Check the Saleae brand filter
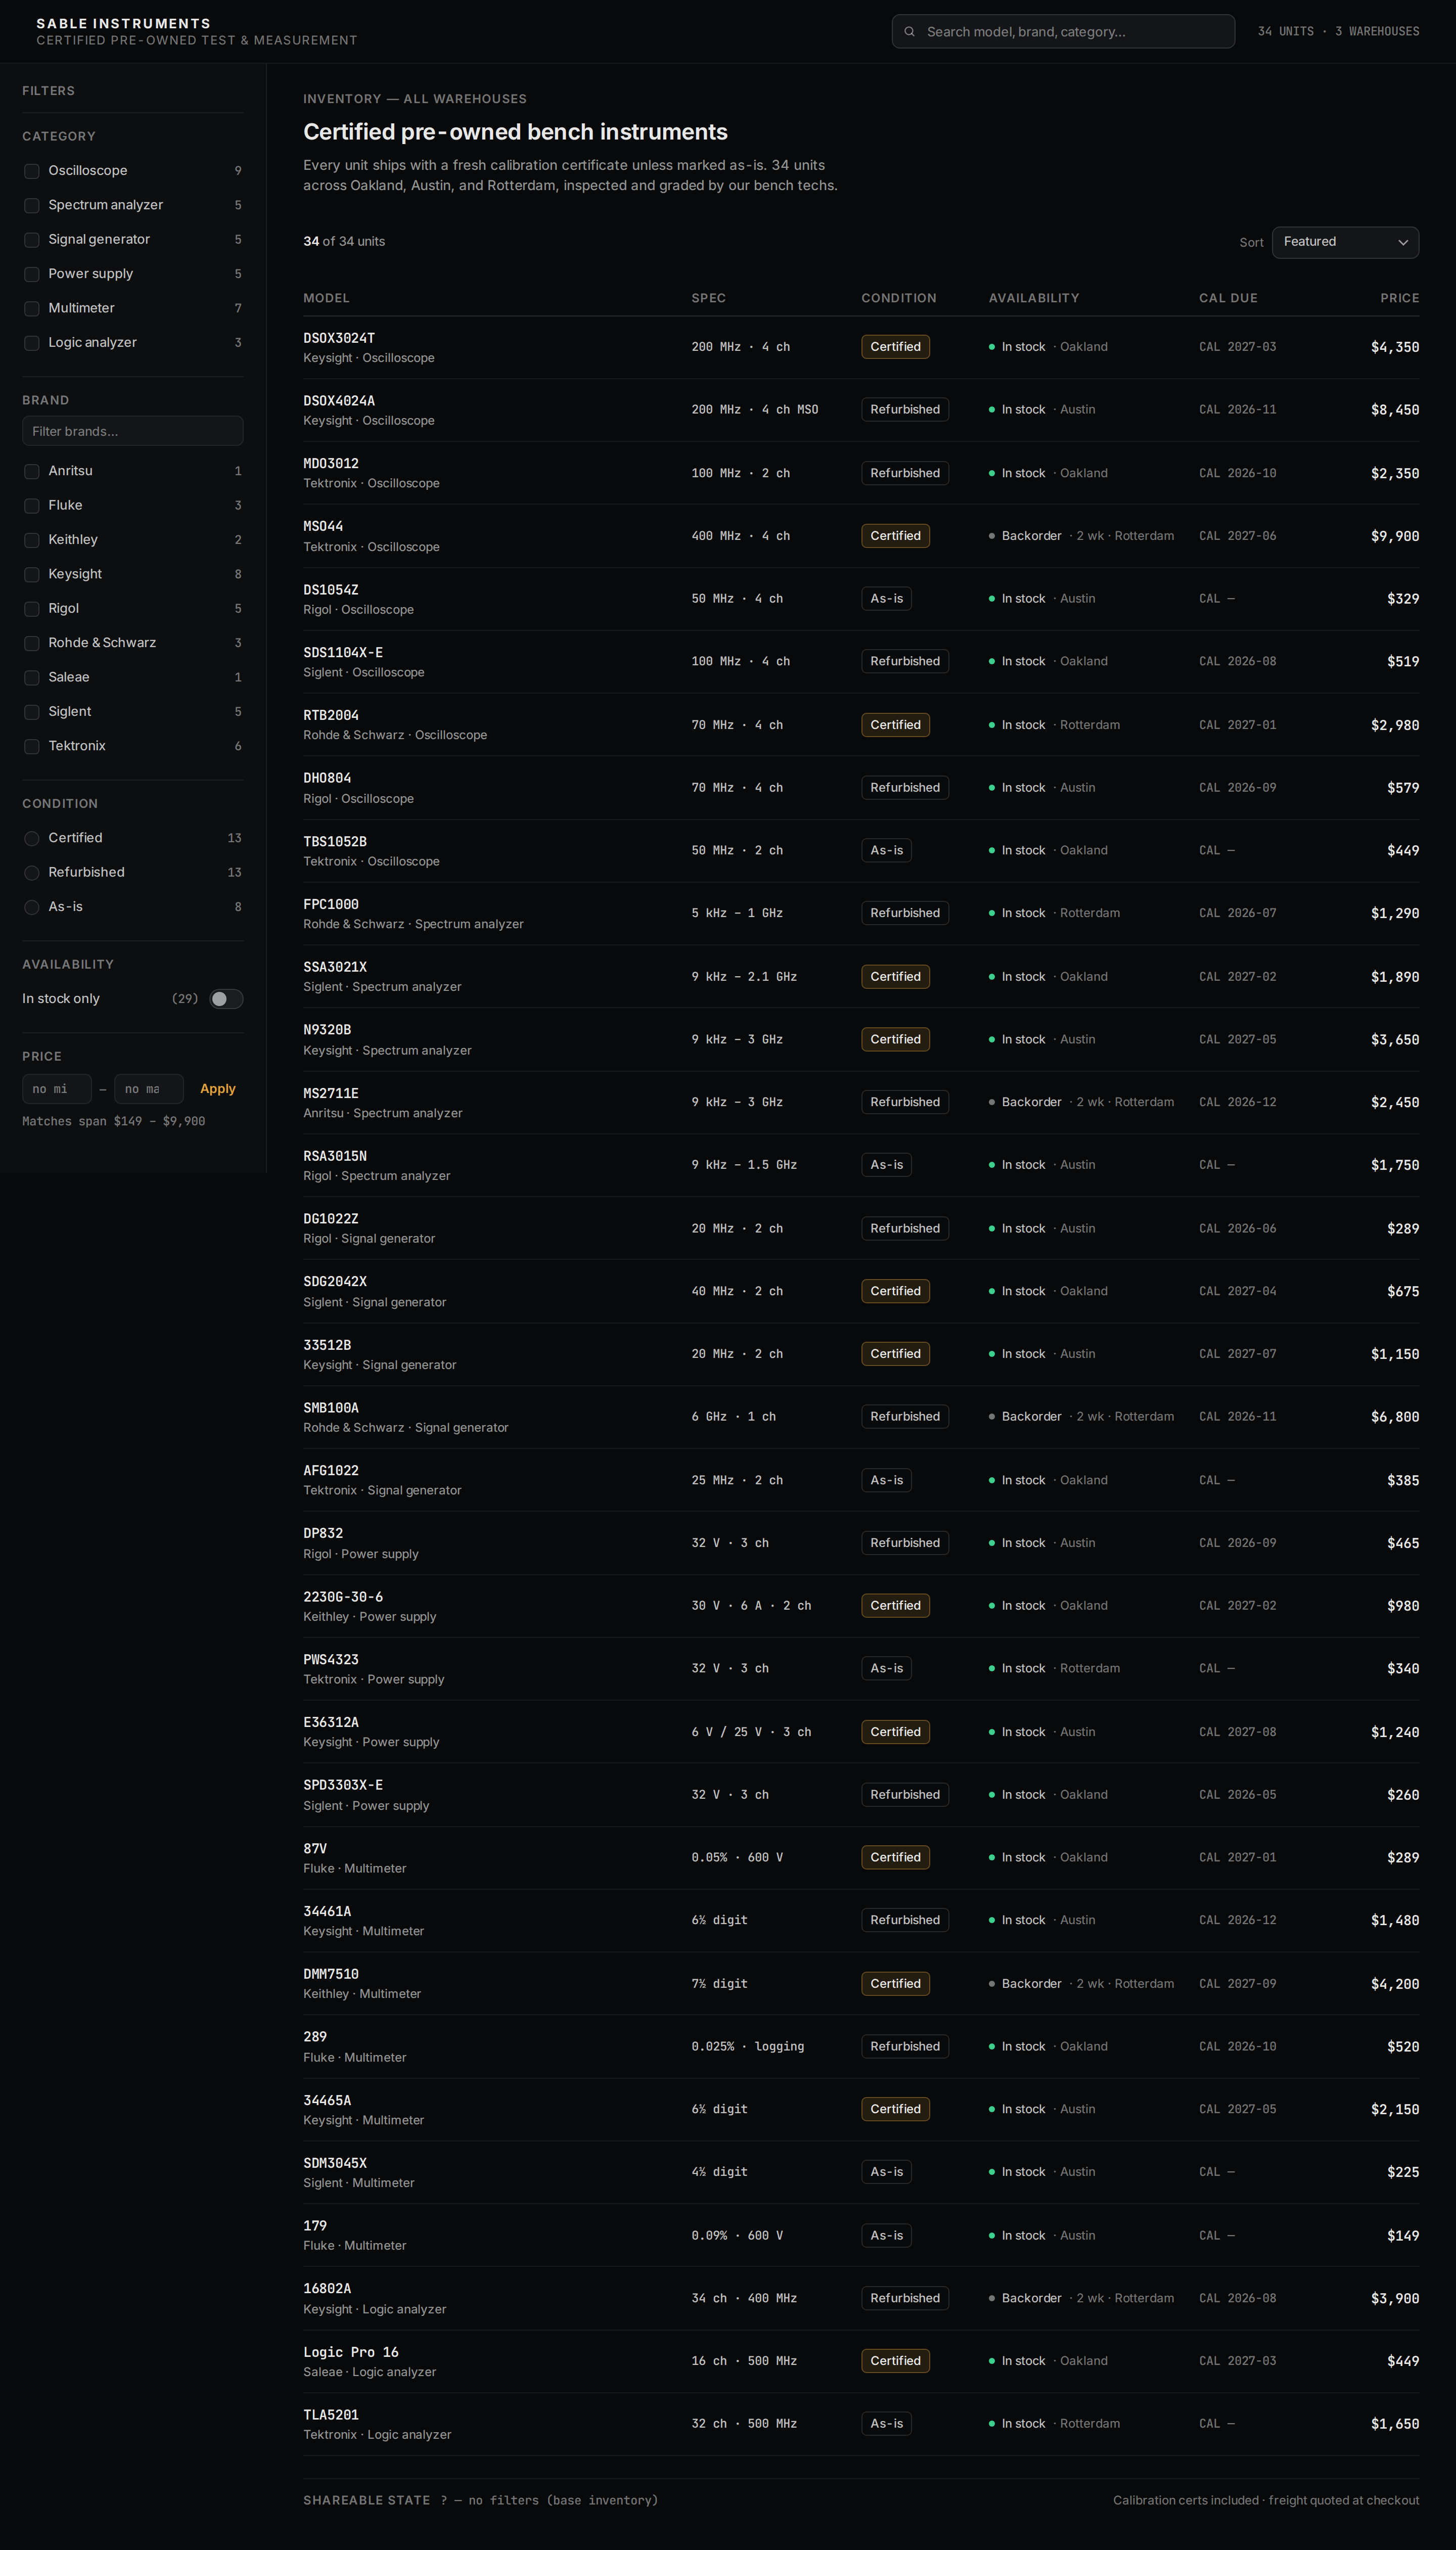This screenshot has width=1456, height=2550. [x=32, y=677]
